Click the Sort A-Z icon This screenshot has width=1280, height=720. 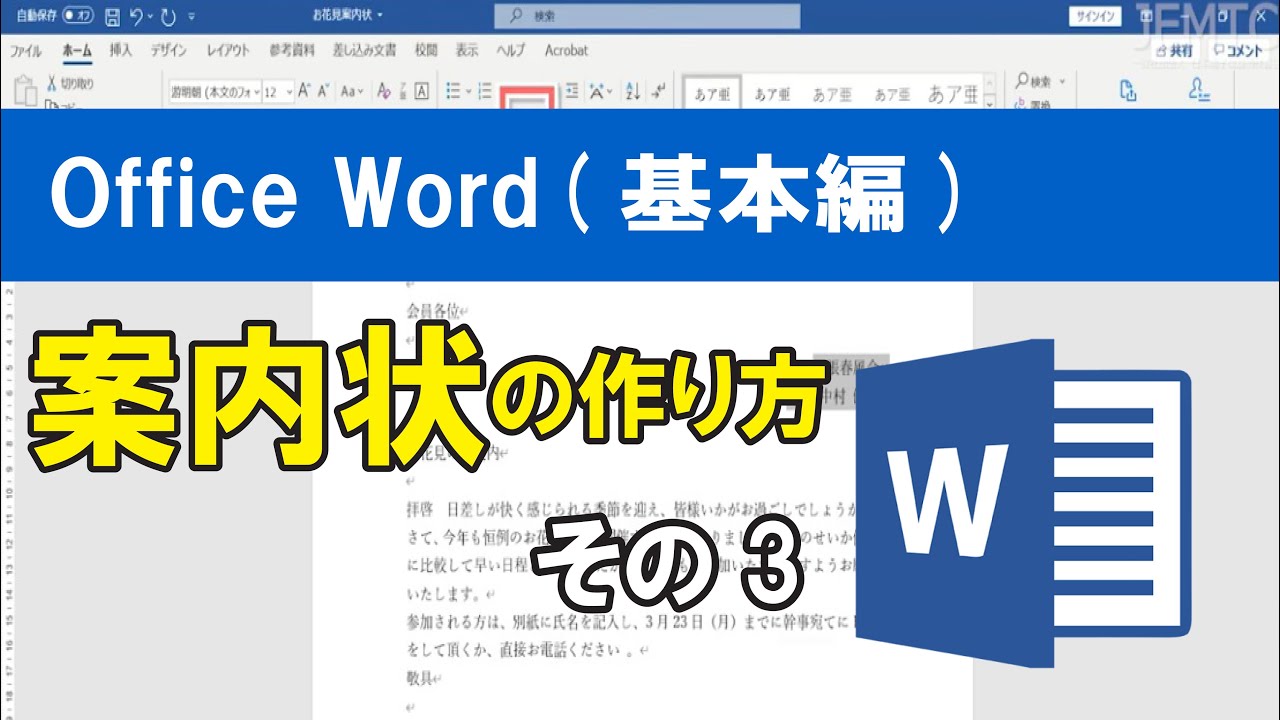(x=632, y=91)
